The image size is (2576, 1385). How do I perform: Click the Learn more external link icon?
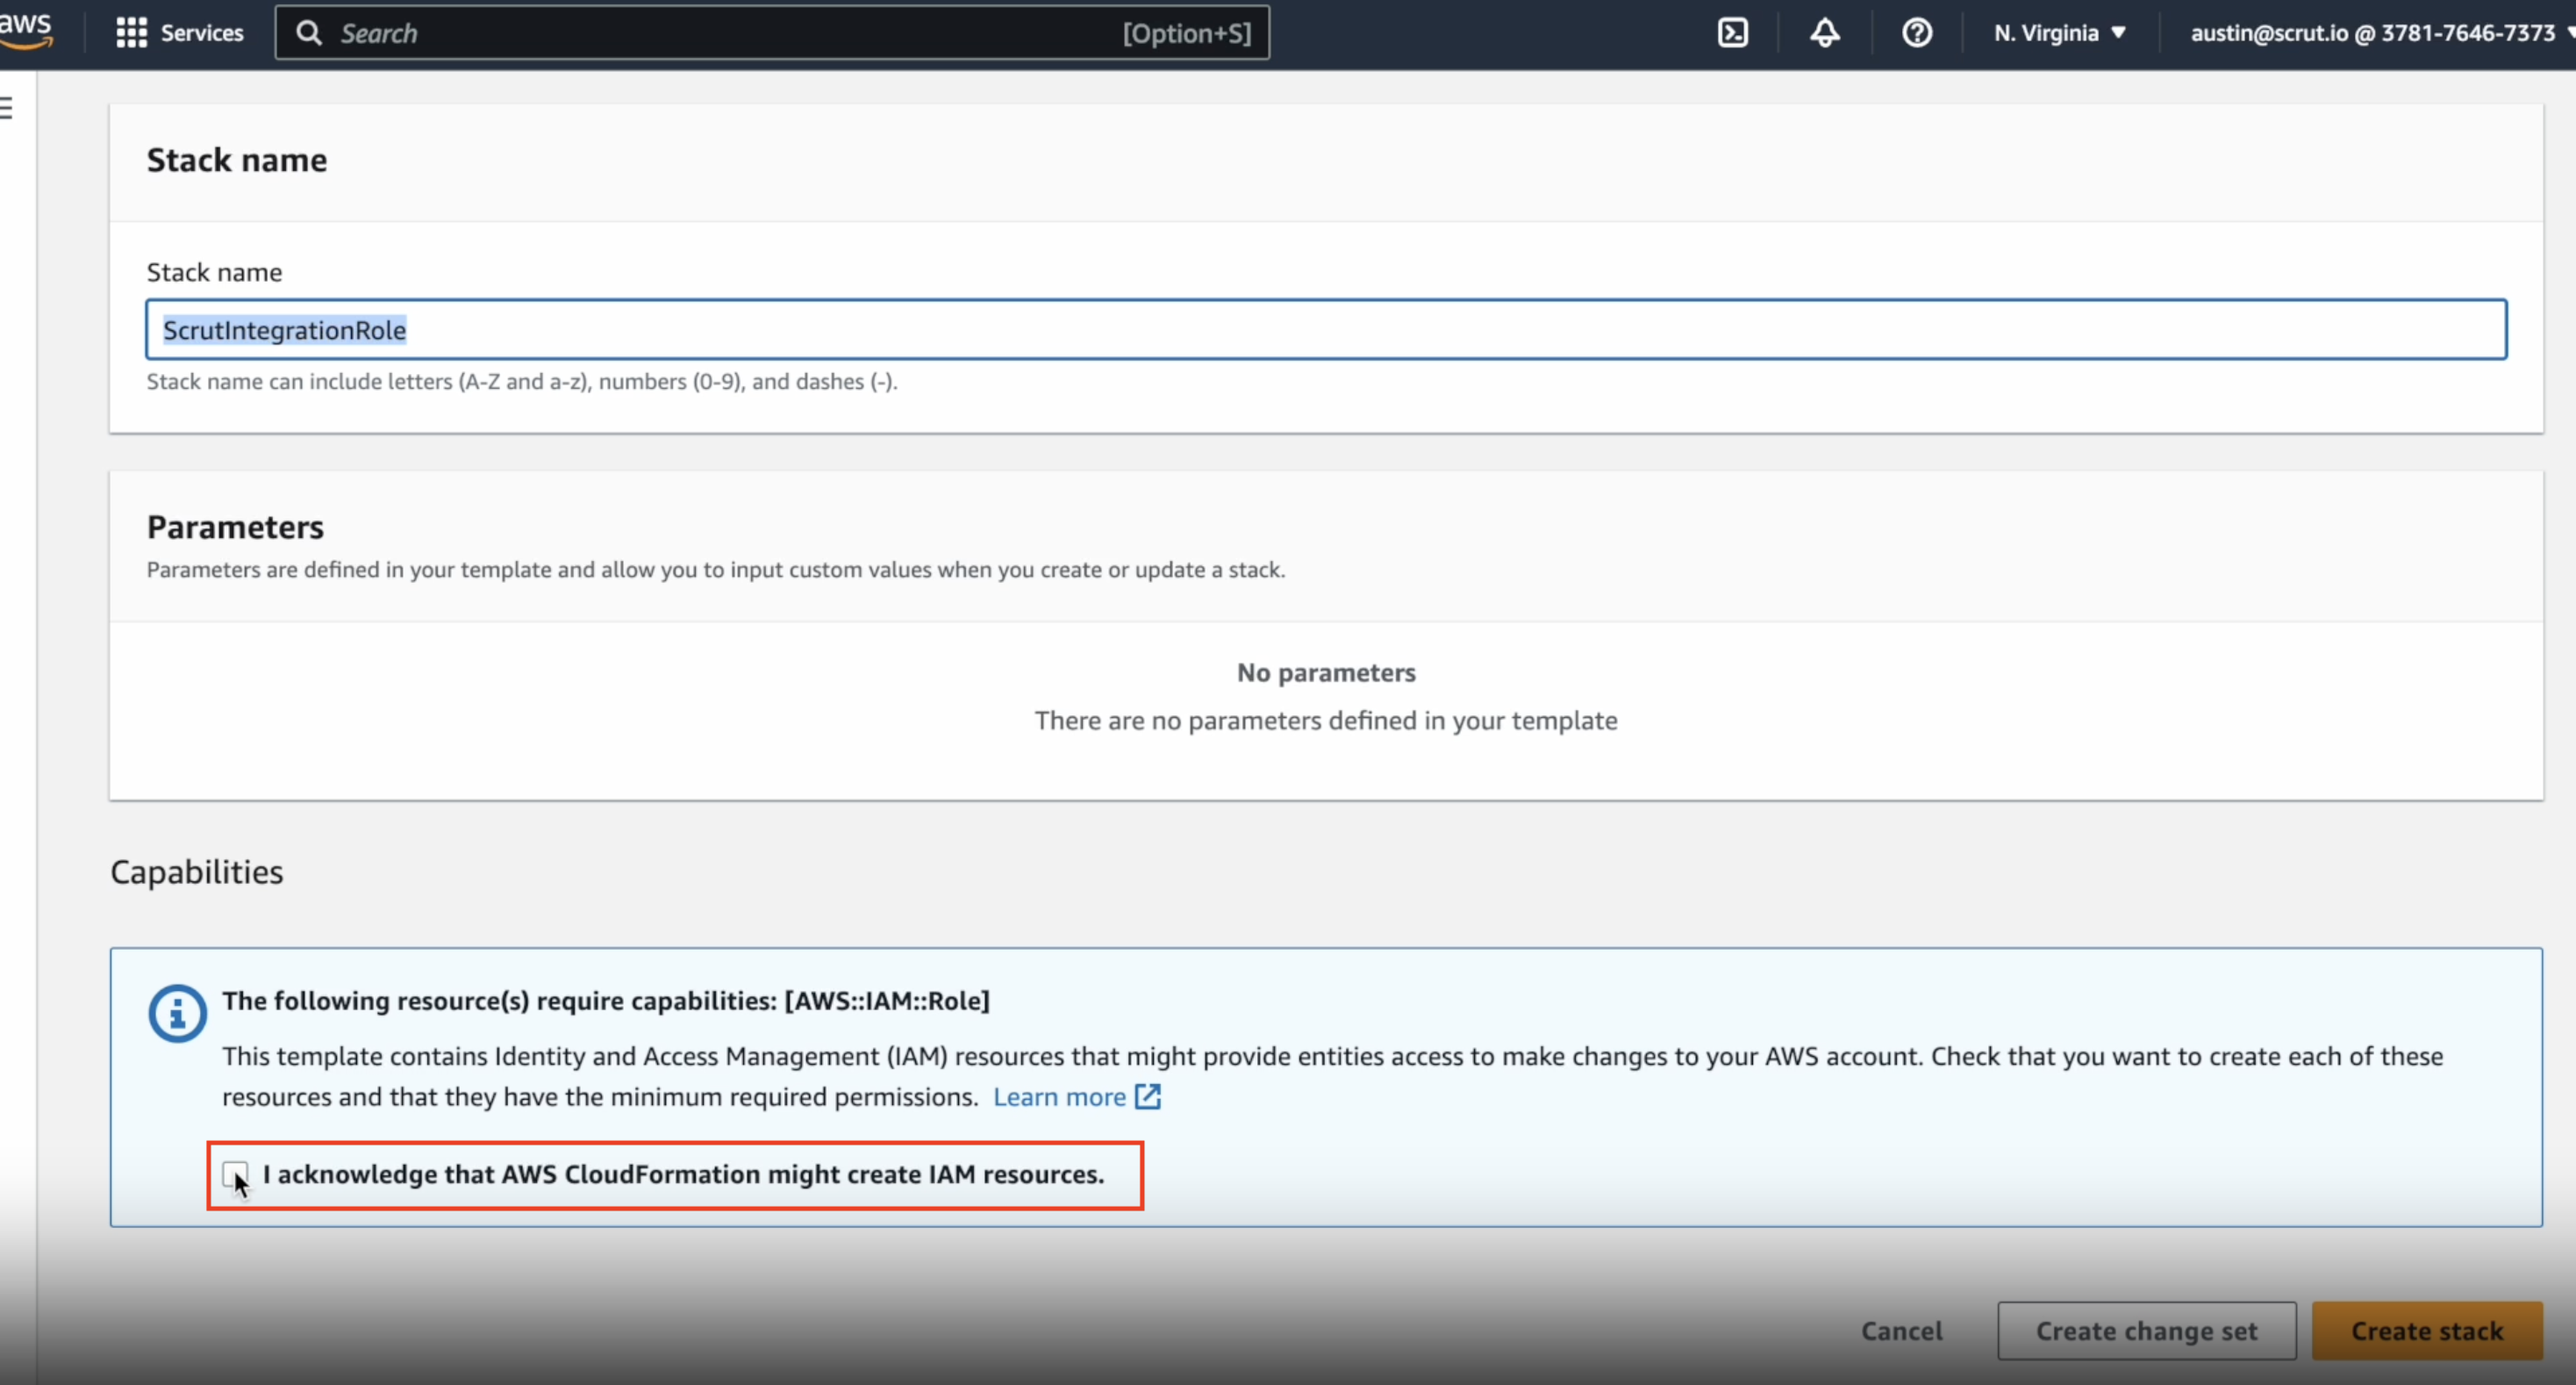click(x=1148, y=1097)
